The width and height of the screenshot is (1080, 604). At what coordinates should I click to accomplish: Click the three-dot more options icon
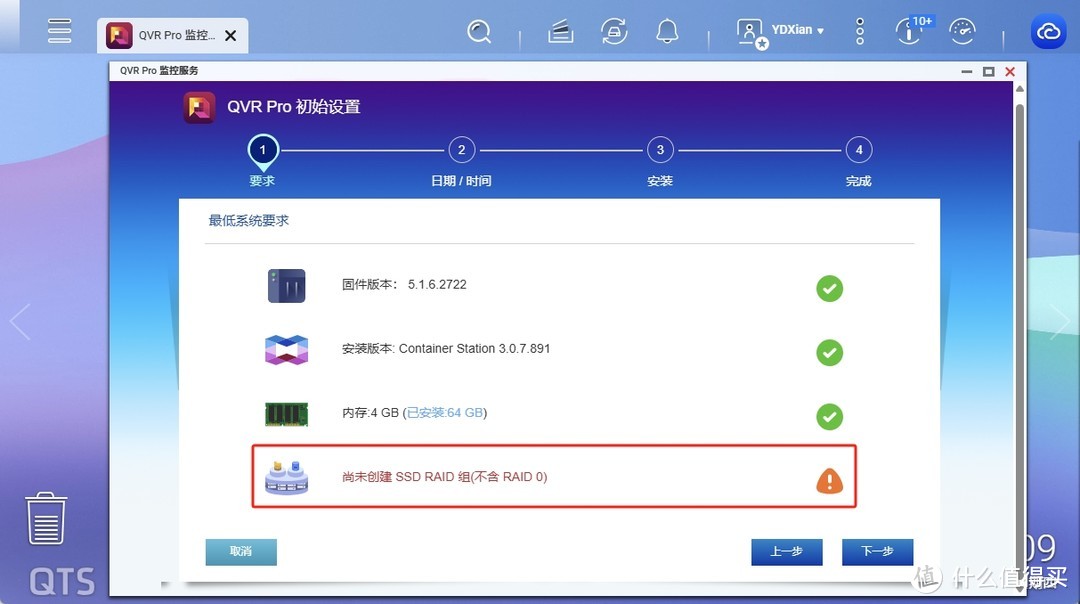point(859,31)
